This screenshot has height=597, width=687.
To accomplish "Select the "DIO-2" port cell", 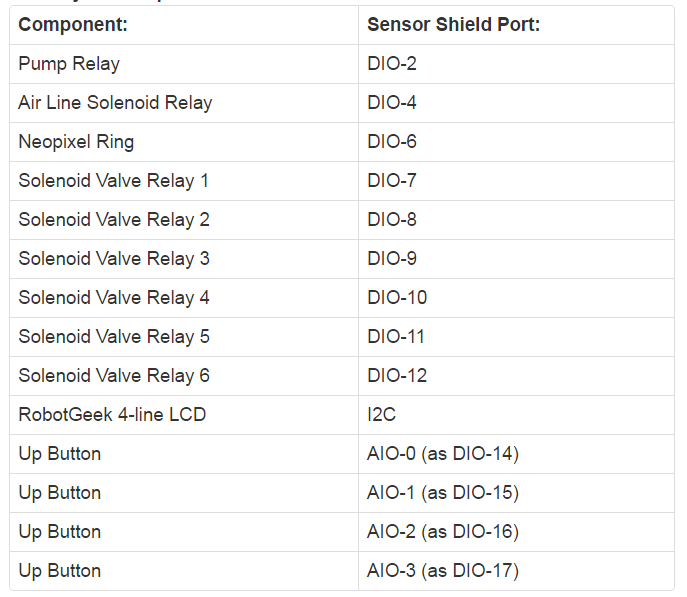I will 392,64.
